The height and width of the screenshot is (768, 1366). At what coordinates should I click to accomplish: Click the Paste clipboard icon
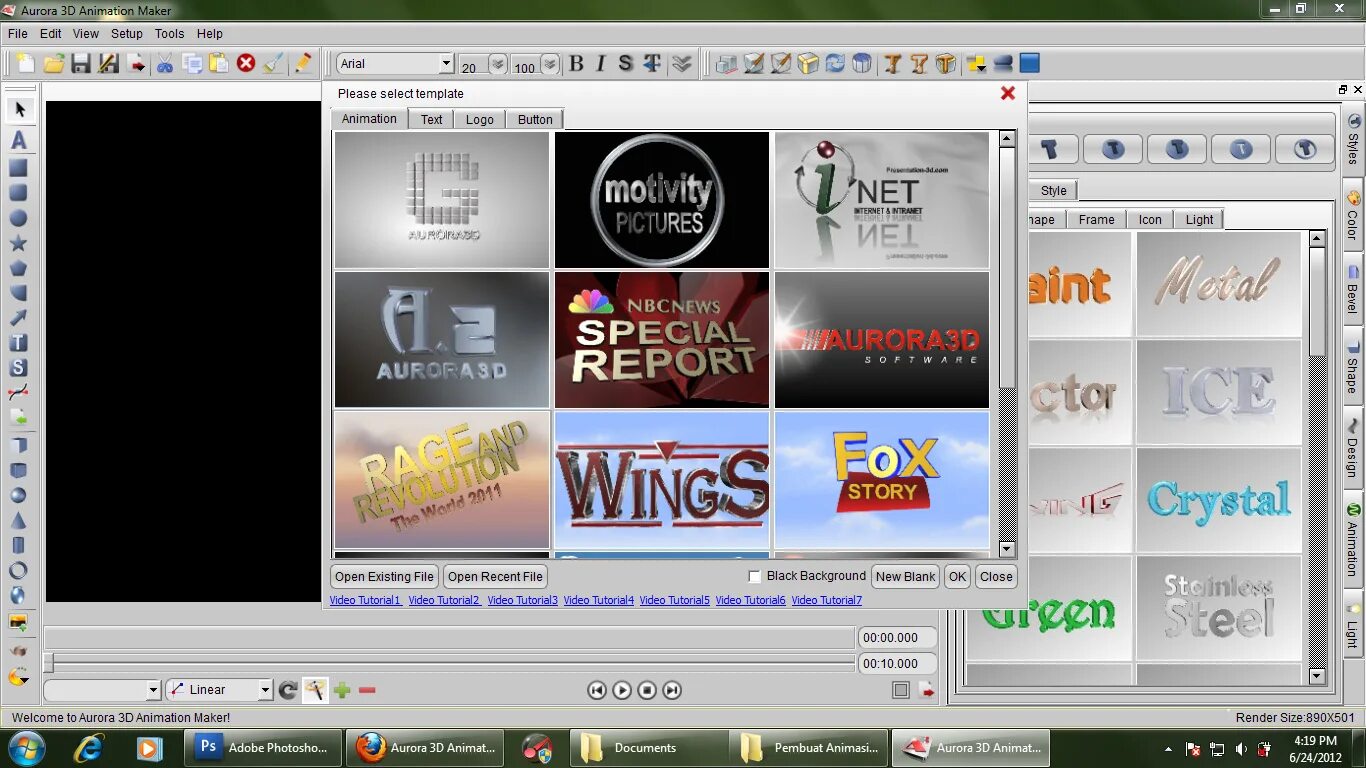(x=219, y=64)
